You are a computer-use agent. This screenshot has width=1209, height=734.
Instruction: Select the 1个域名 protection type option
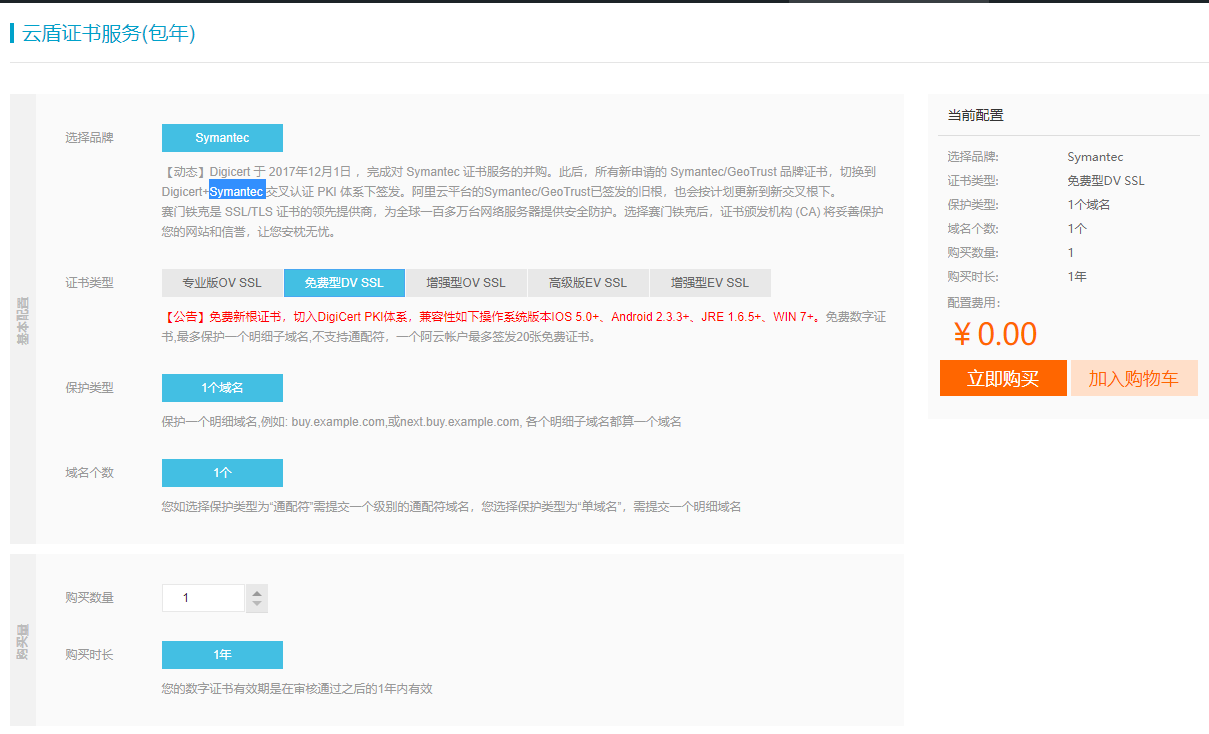coord(222,388)
